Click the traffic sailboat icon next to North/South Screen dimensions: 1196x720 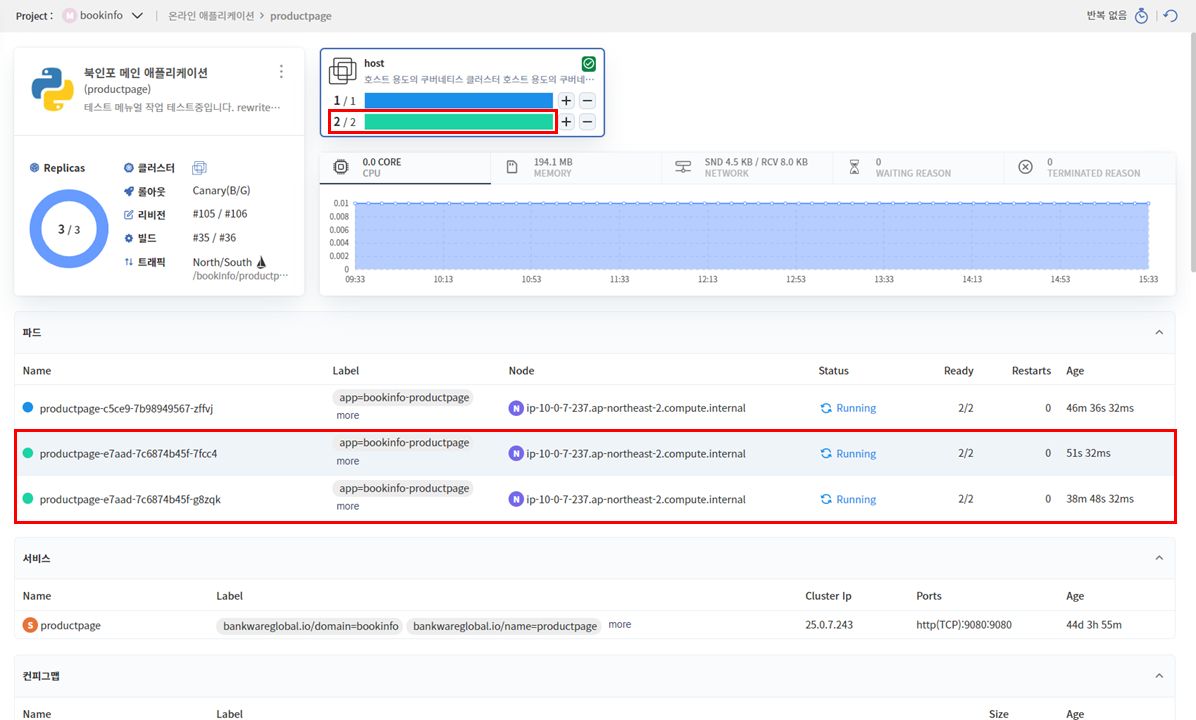click(262, 262)
